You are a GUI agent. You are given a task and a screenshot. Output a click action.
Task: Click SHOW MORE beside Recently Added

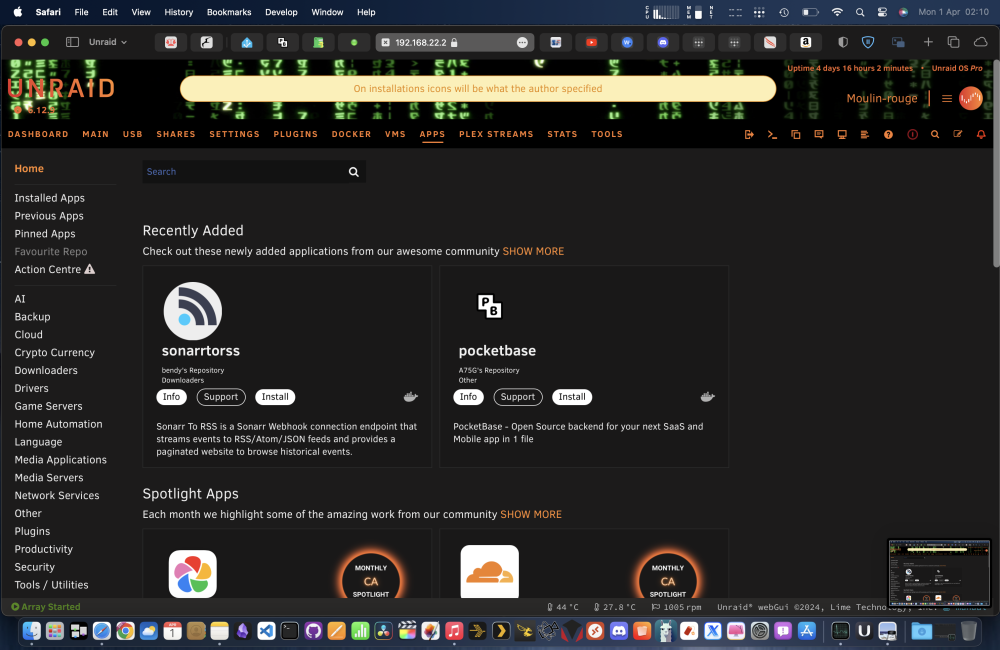[533, 251]
